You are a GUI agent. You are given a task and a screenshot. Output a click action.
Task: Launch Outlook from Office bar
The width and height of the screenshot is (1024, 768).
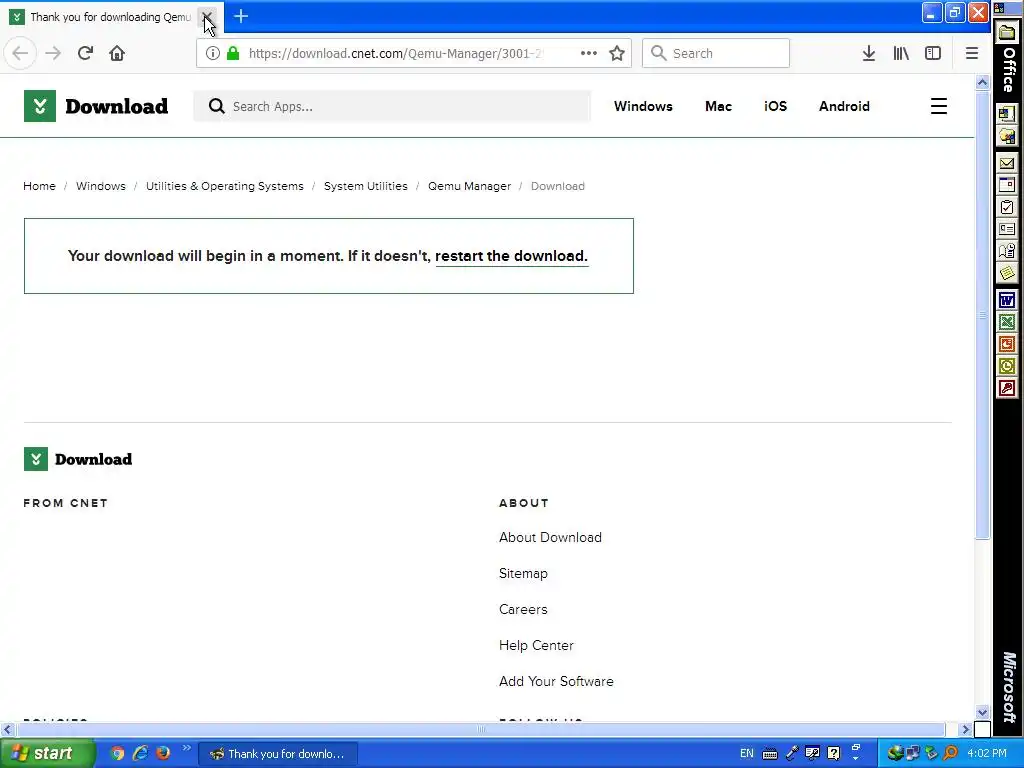pos(1006,366)
